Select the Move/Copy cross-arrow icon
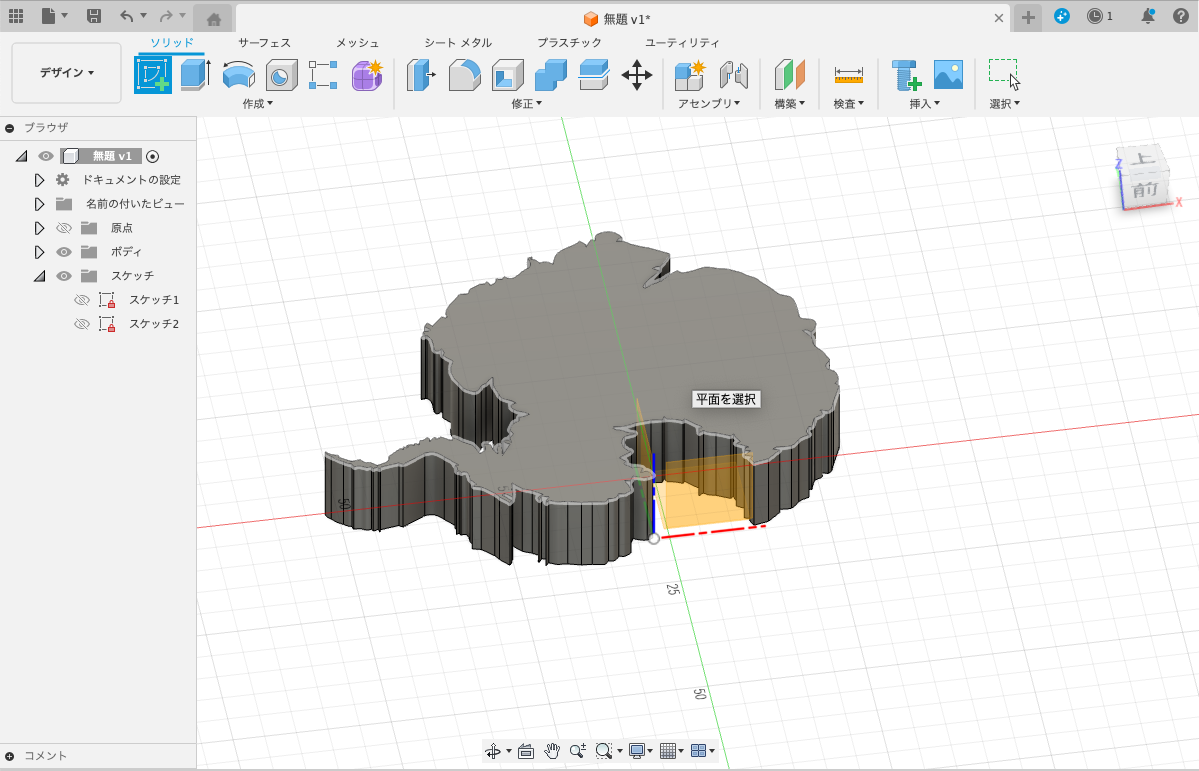Screen dimensions: 1199x771 click(637, 75)
